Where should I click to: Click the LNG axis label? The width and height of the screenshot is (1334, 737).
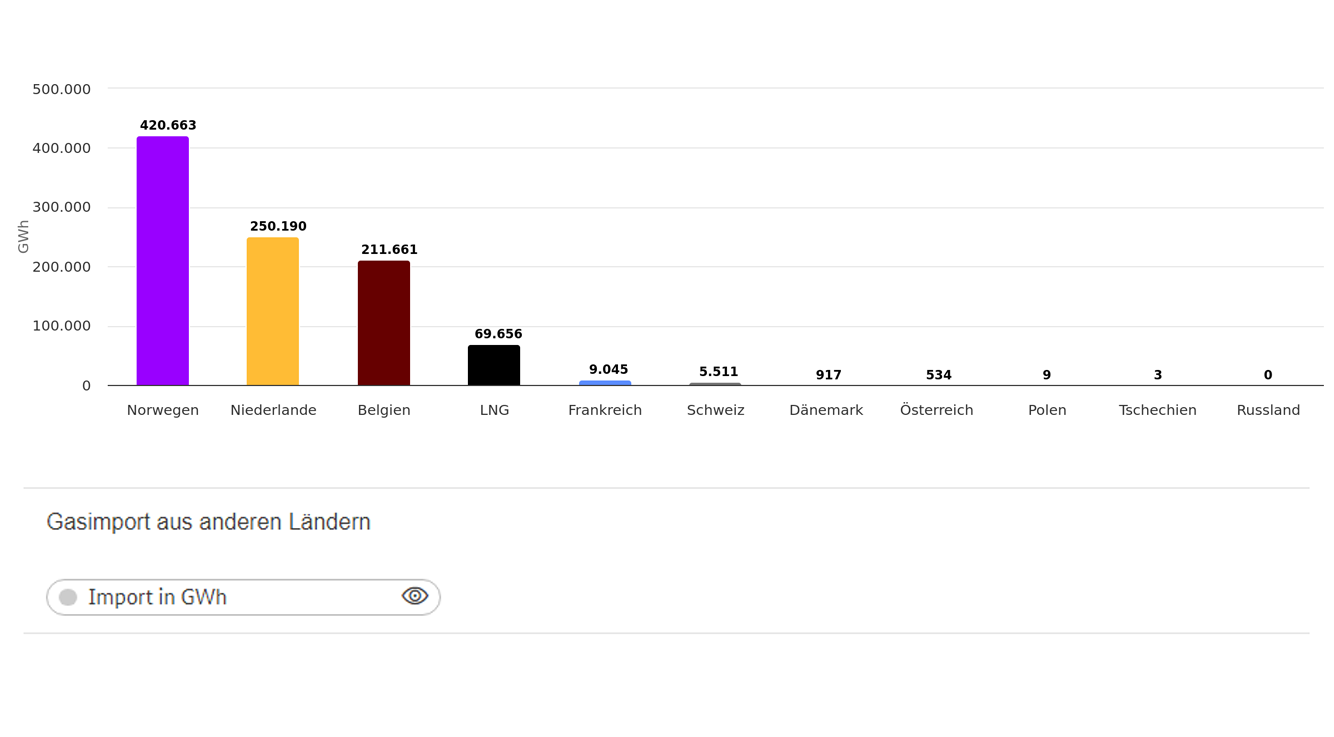[494, 410]
